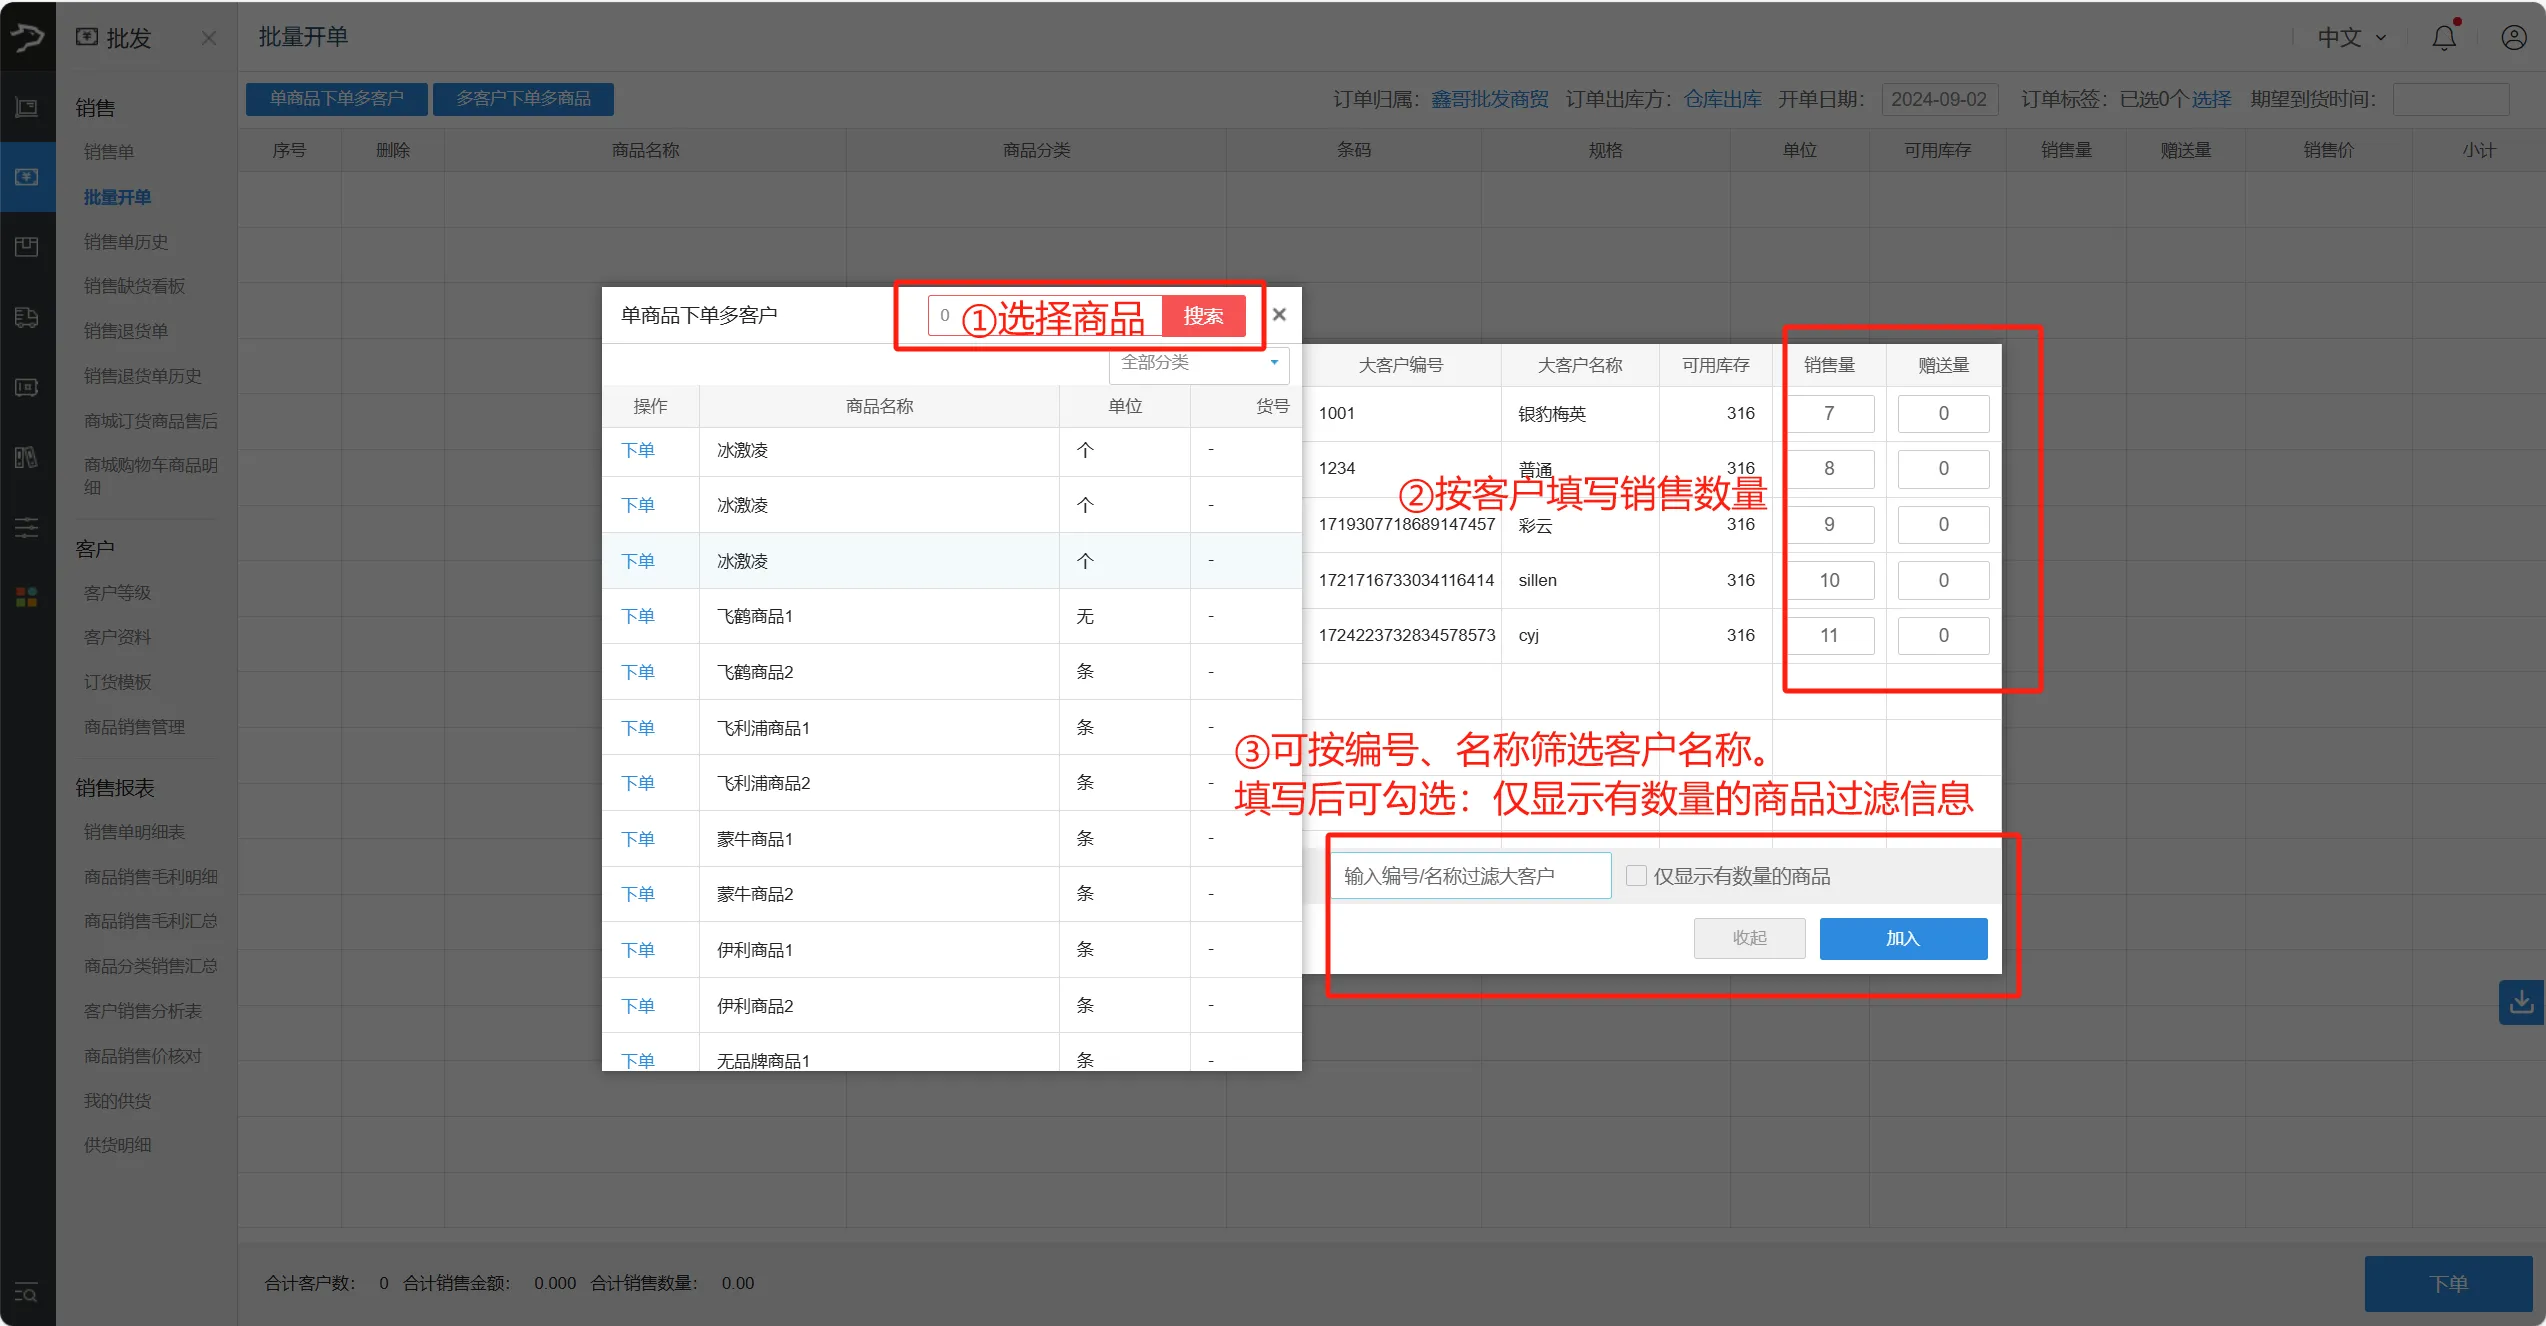Open the sales module icon in sidebar

[26, 177]
